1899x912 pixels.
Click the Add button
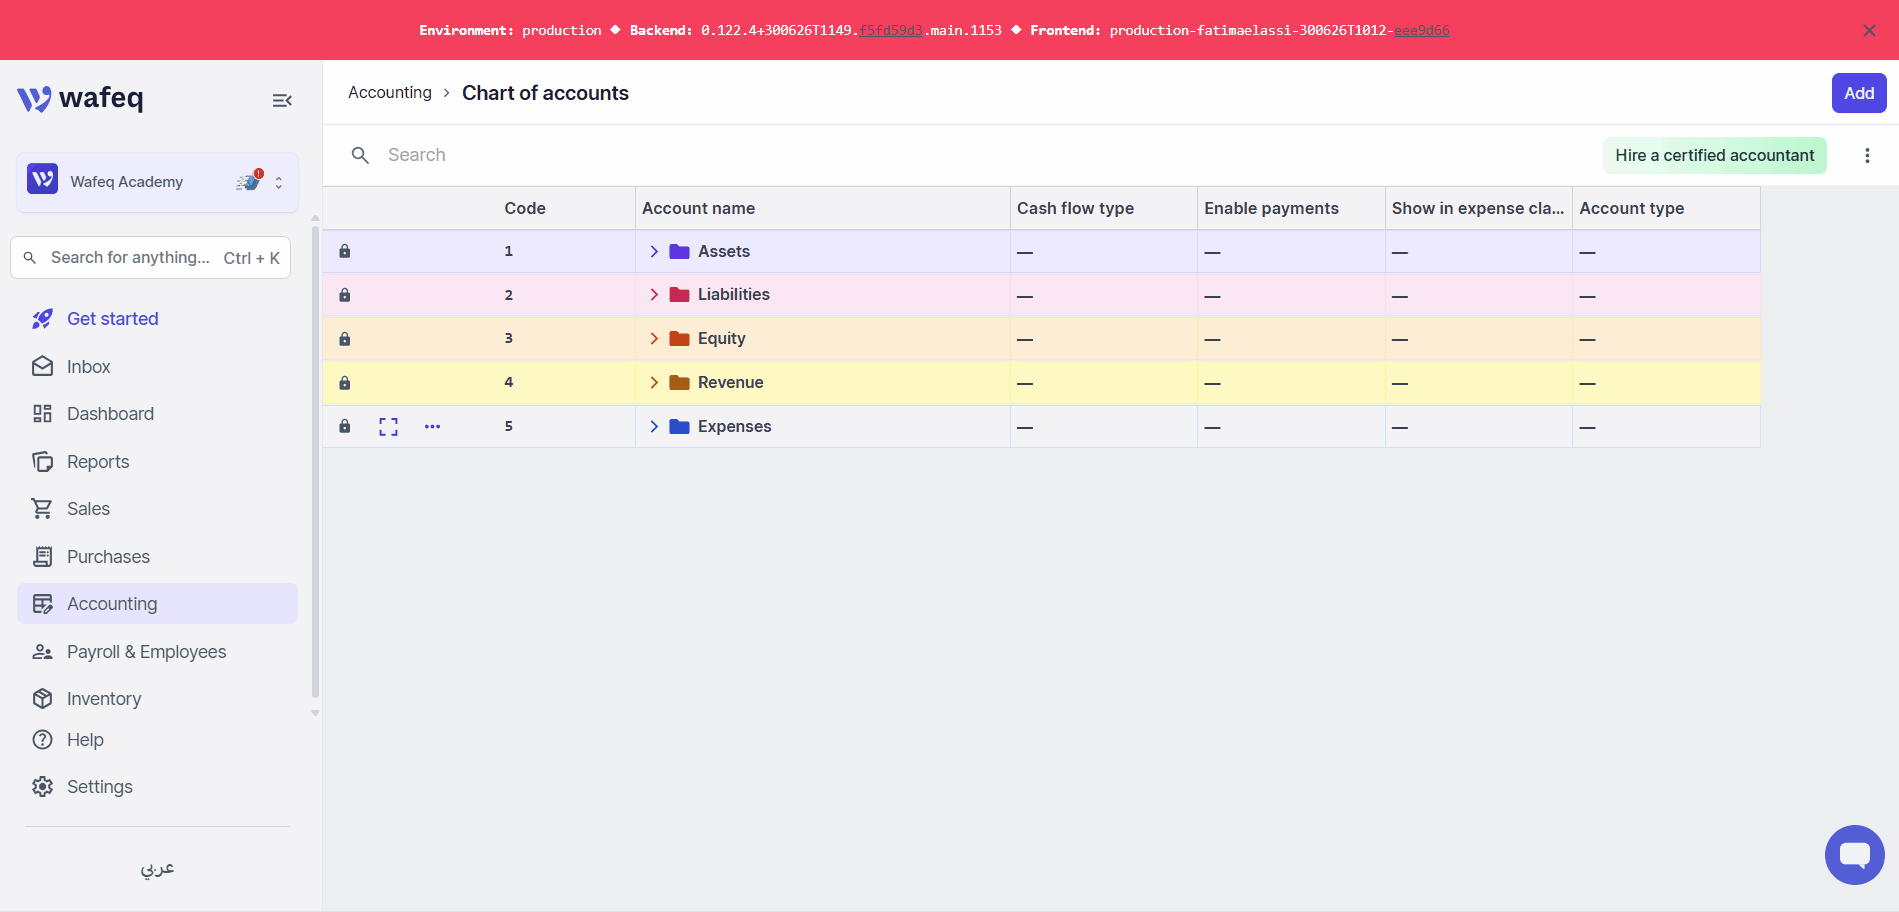(1859, 93)
